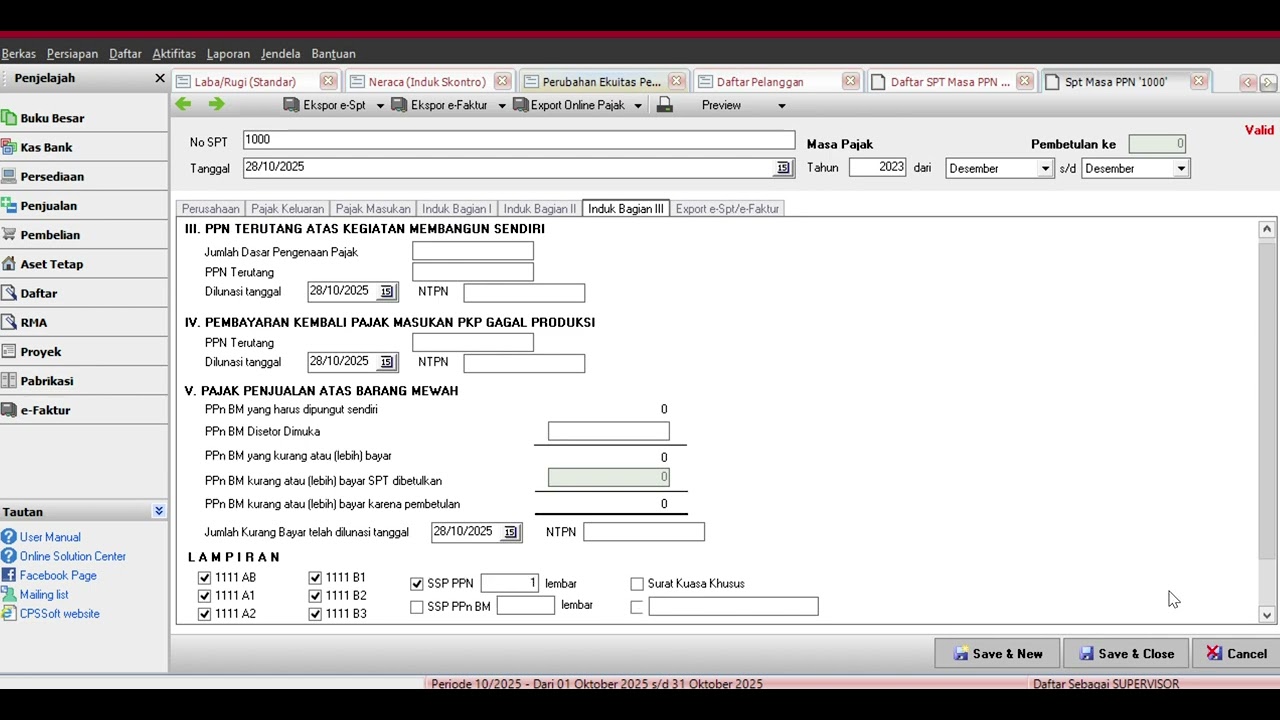Viewport: 1280px width, 720px height.
Task: Open the Masa Pajak 'dari' month dropdown
Action: point(1045,169)
